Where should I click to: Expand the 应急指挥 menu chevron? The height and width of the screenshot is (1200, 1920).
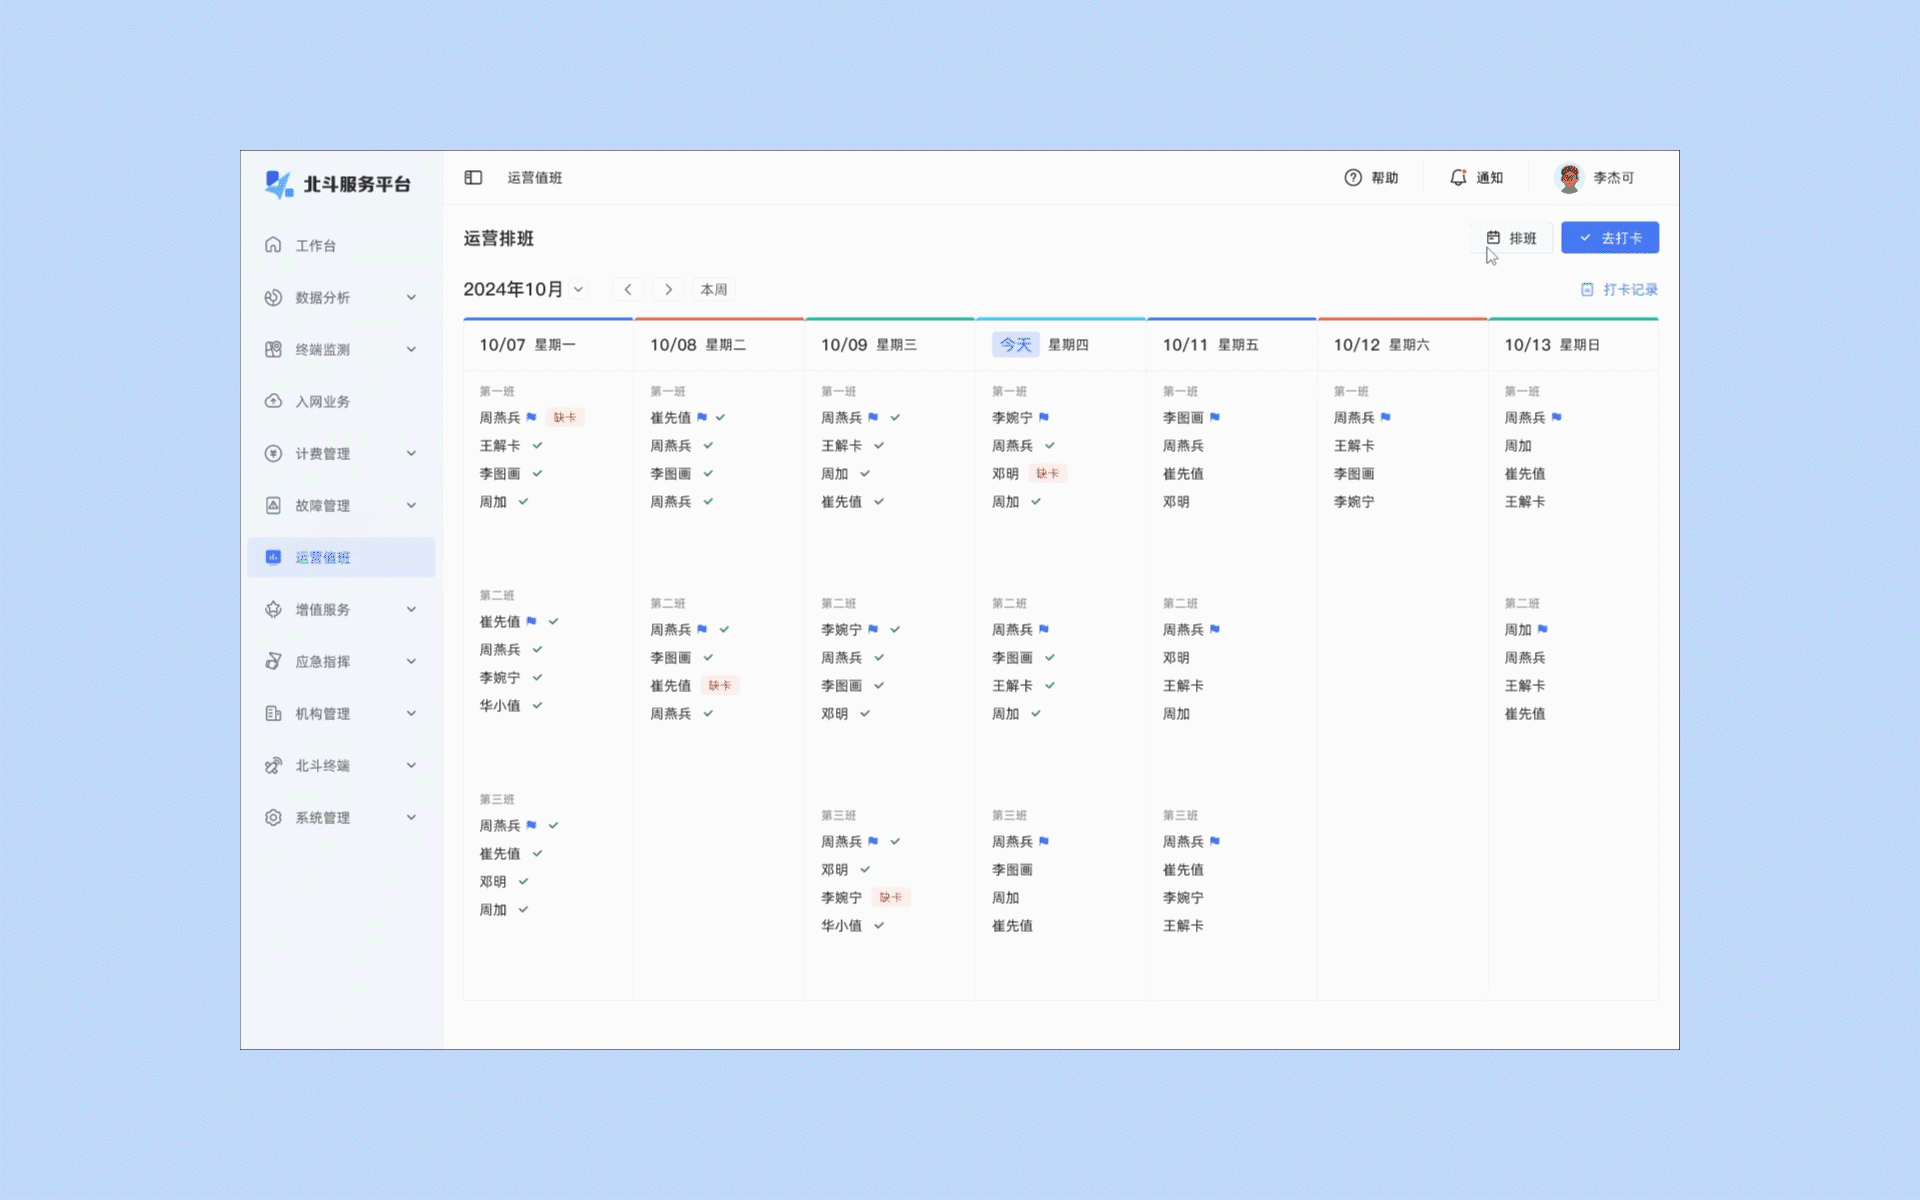pos(411,661)
